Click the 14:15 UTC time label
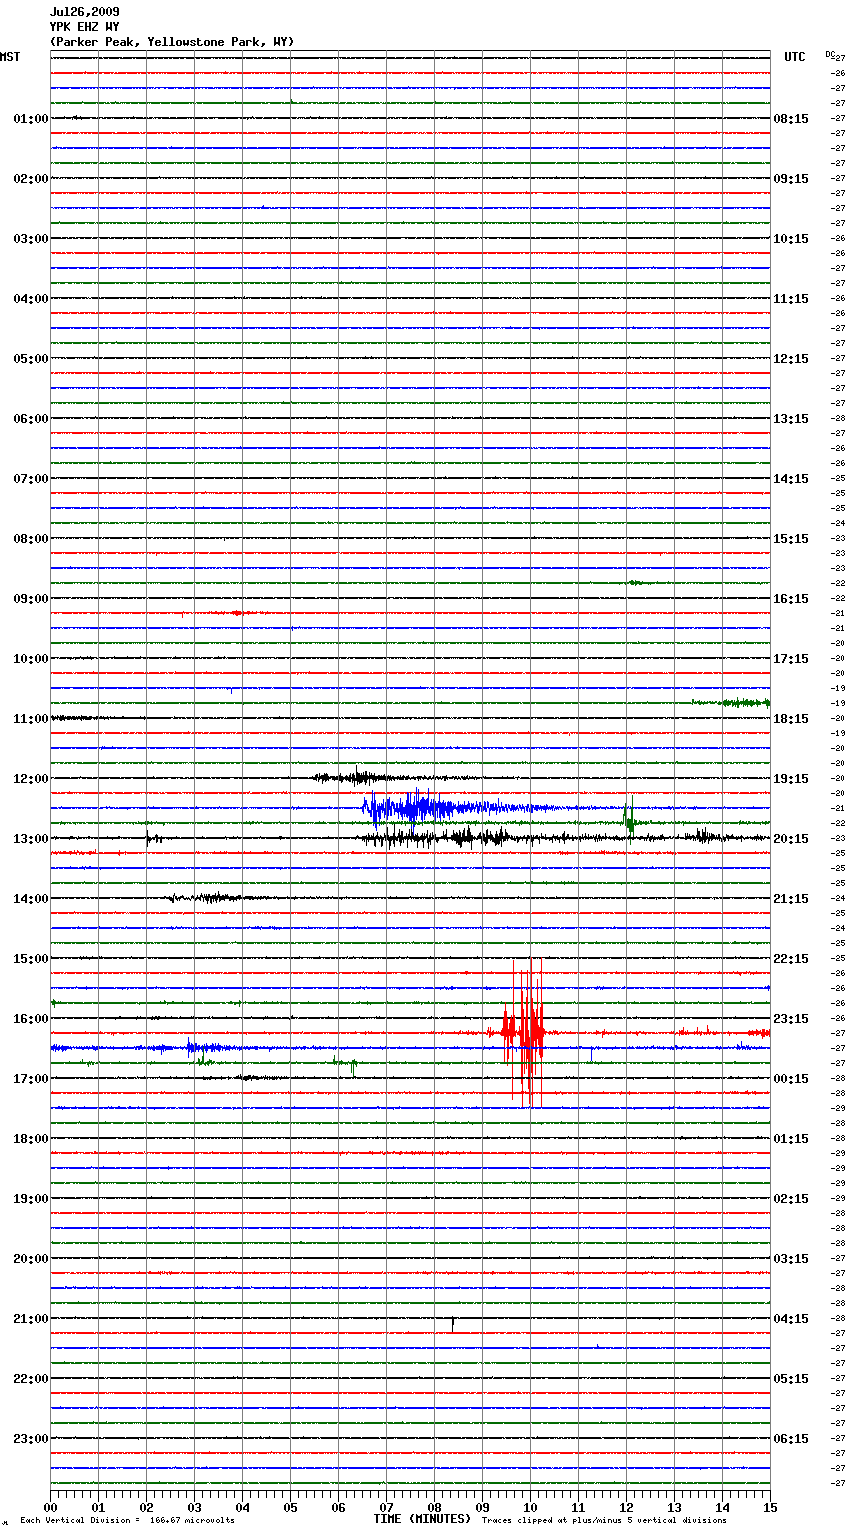The height and width of the screenshot is (1534, 850). pos(791,479)
